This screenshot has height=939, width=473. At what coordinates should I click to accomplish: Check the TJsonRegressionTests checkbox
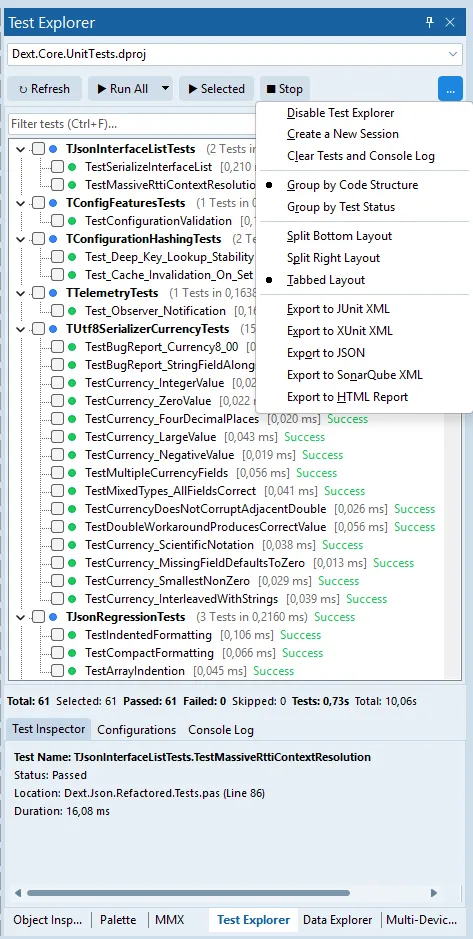point(38,617)
